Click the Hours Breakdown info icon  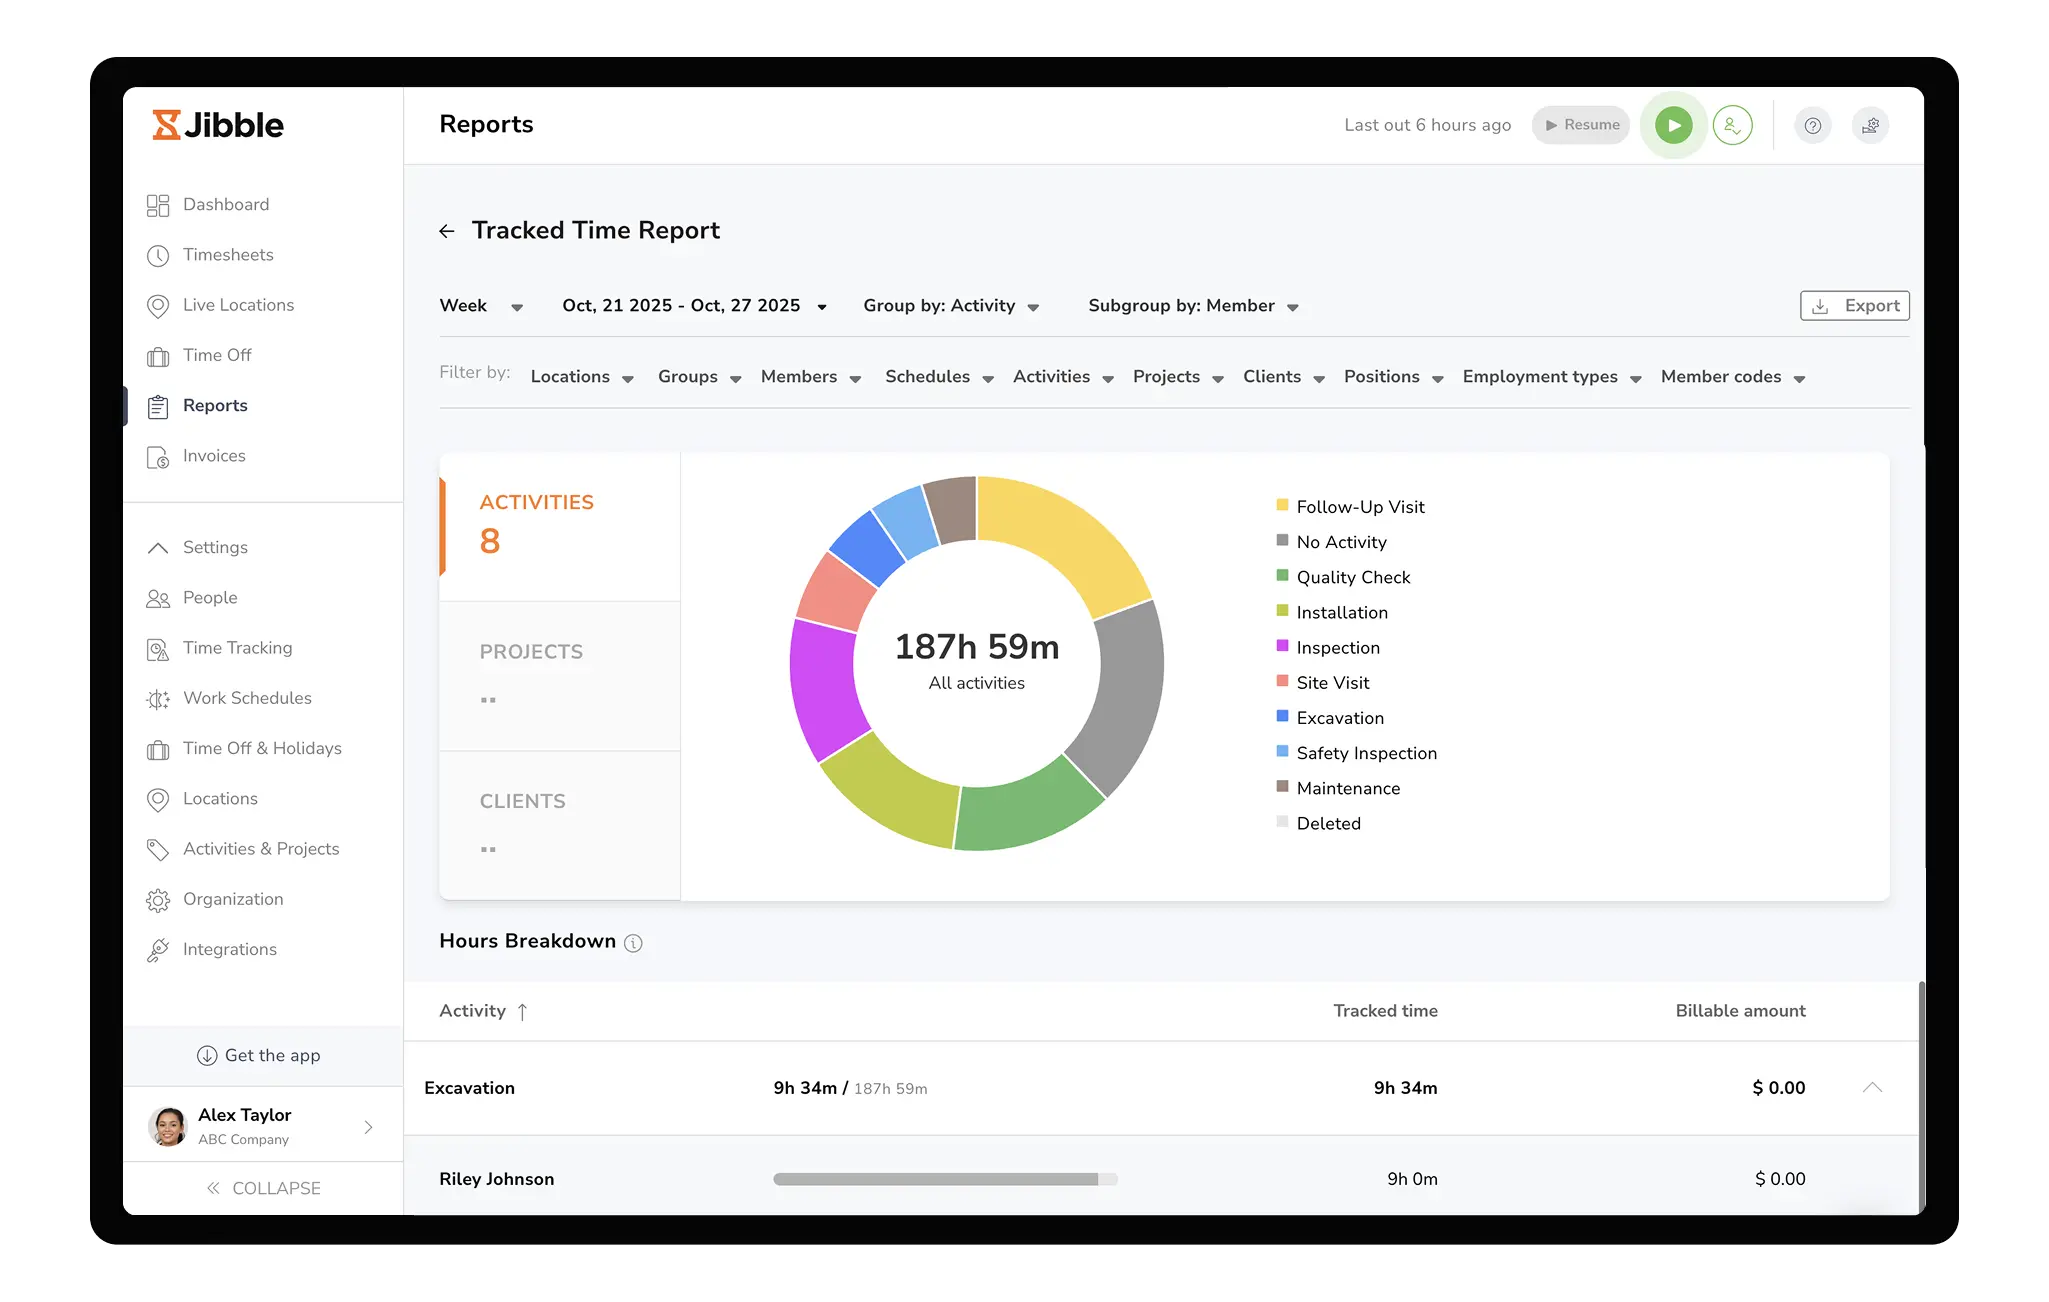[x=633, y=943]
